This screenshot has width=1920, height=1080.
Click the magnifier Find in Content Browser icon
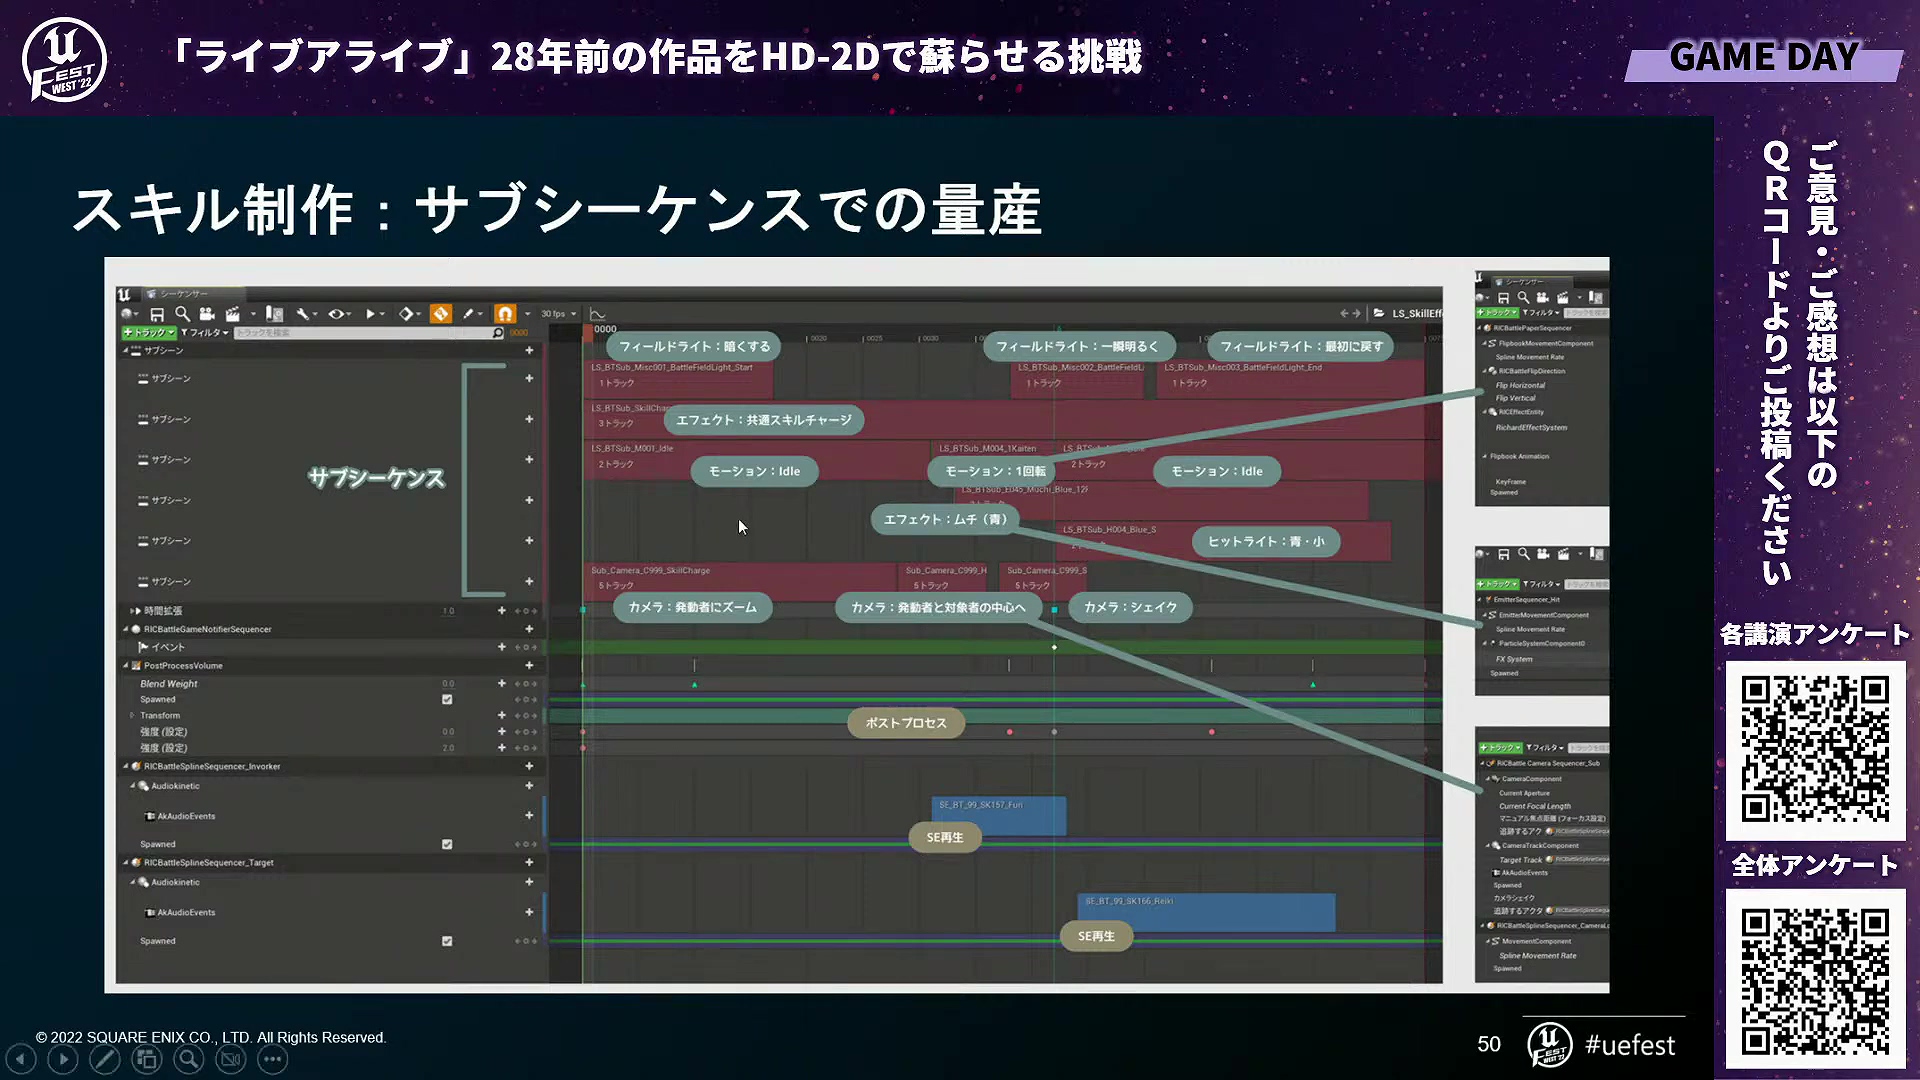coord(182,314)
